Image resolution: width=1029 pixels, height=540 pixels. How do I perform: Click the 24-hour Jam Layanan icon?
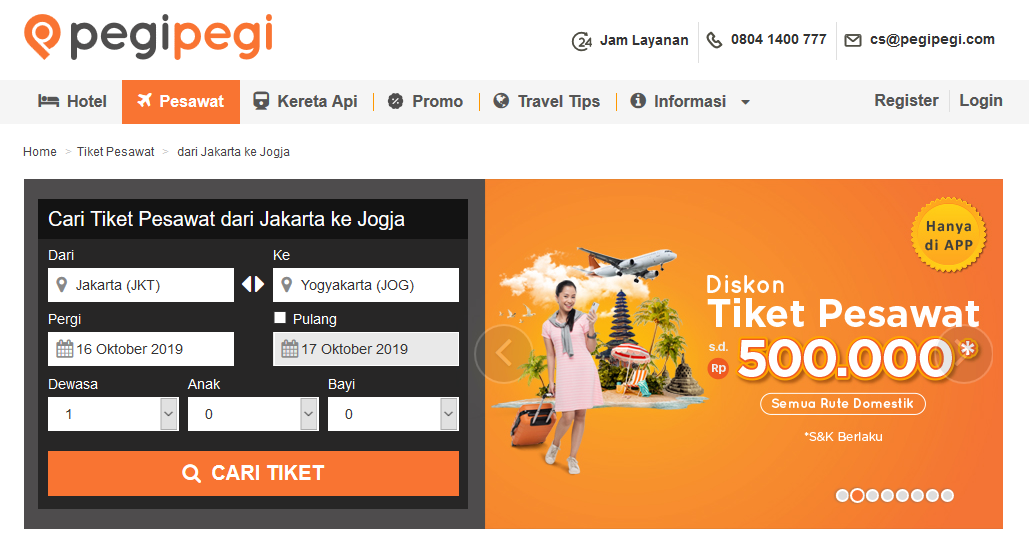click(581, 41)
